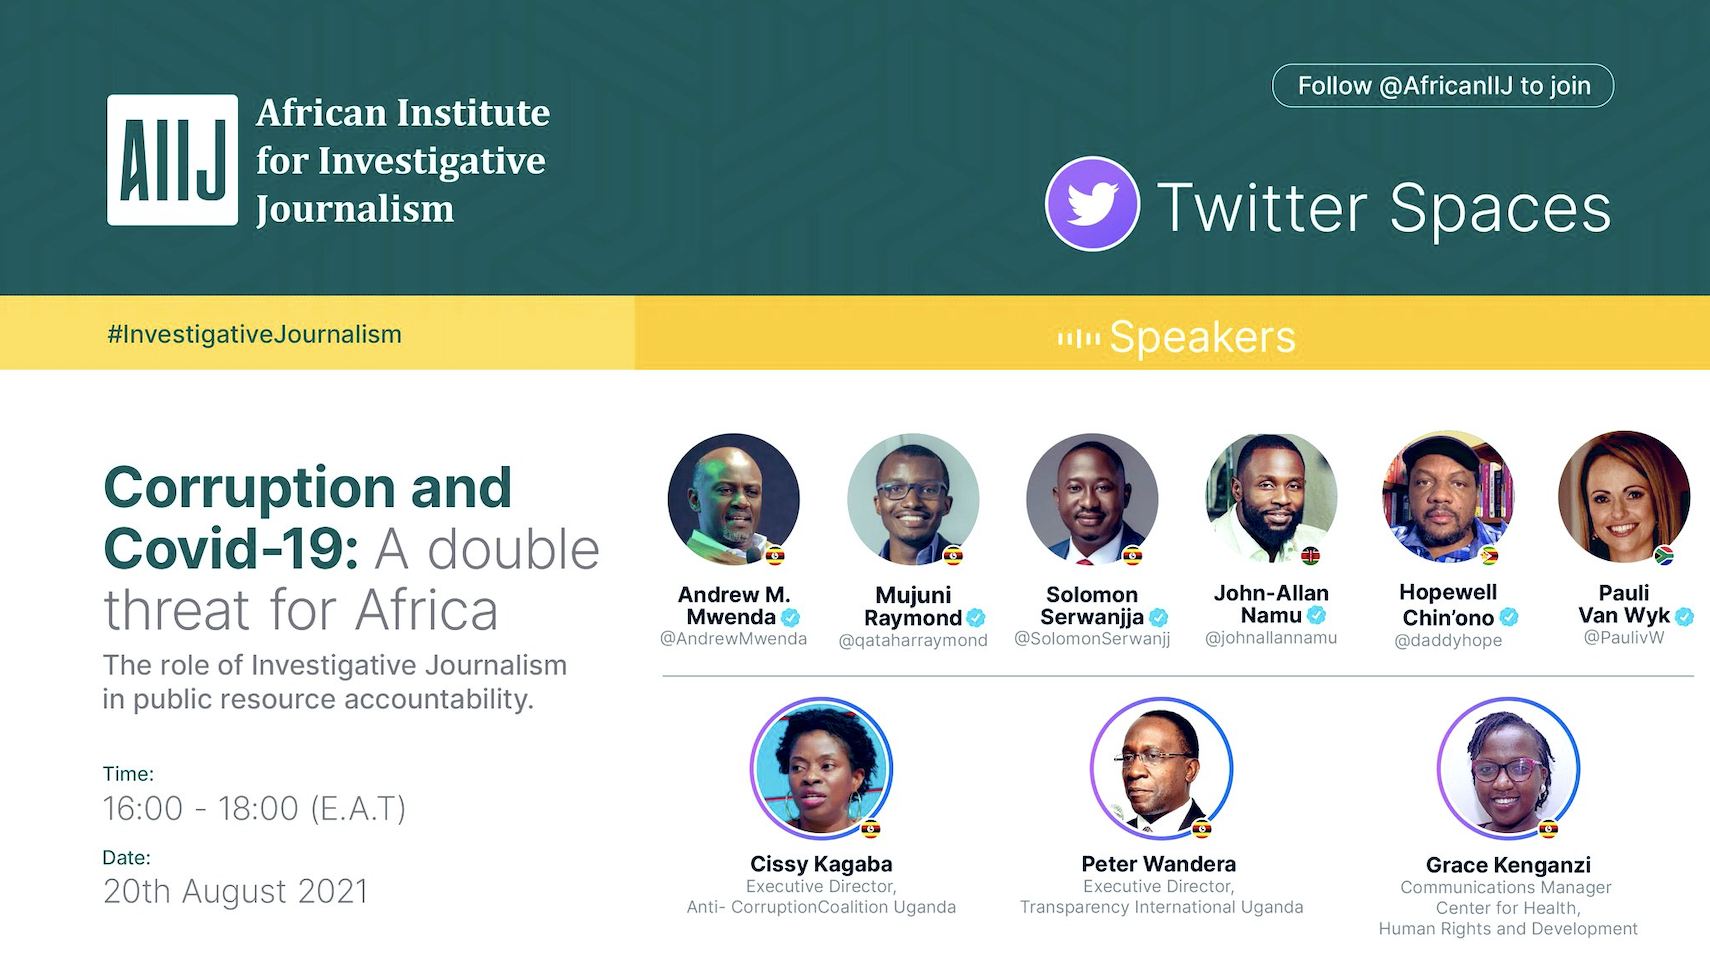1710x964 pixels.
Task: Open the #InvestigativeJournalism hashtag
Action: click(x=254, y=334)
